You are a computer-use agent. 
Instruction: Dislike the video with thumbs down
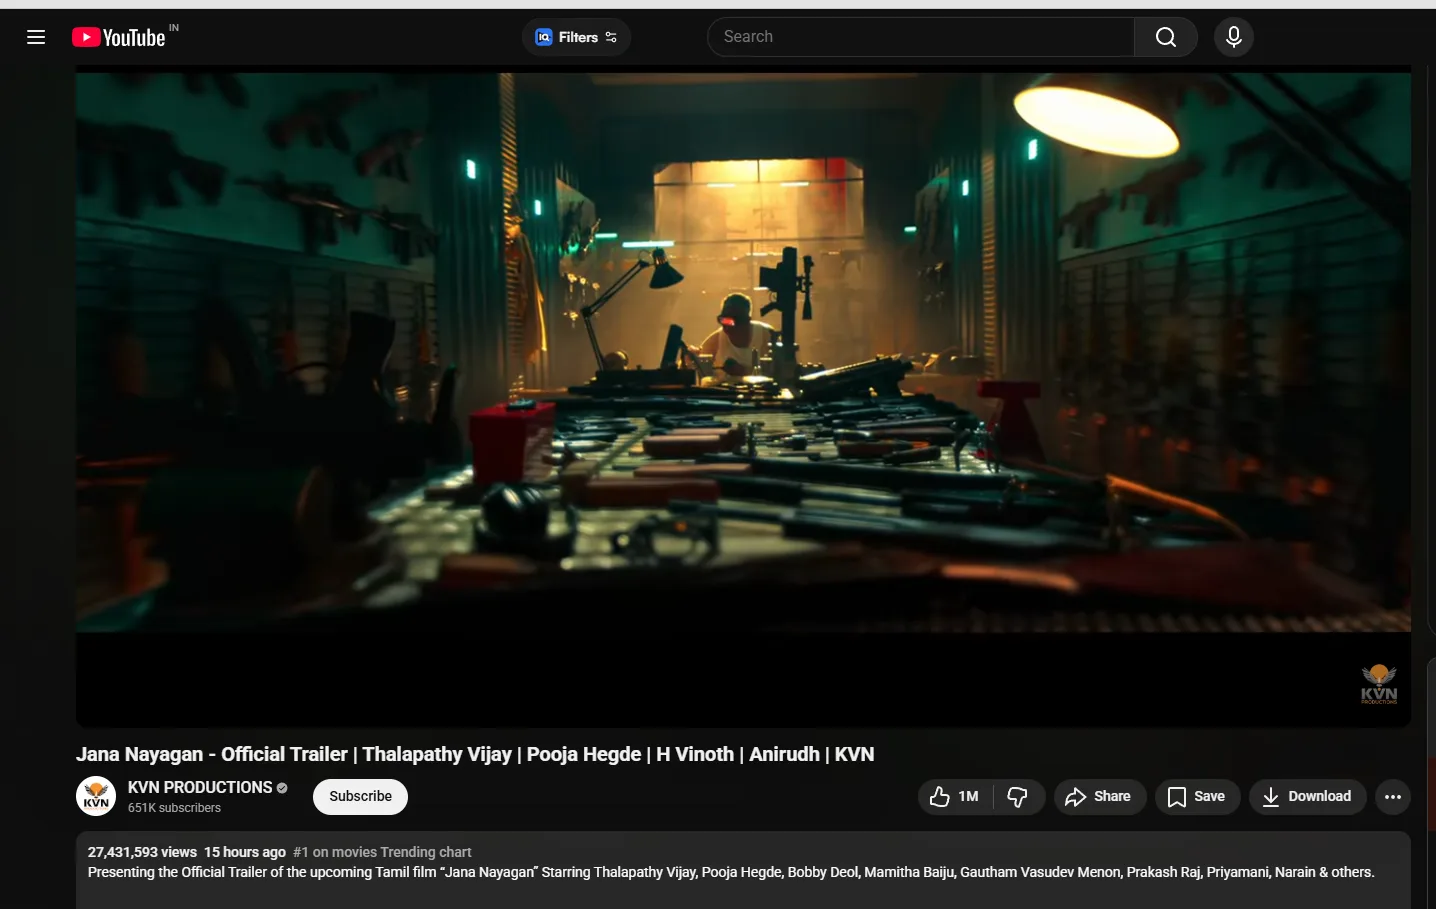[1018, 796]
